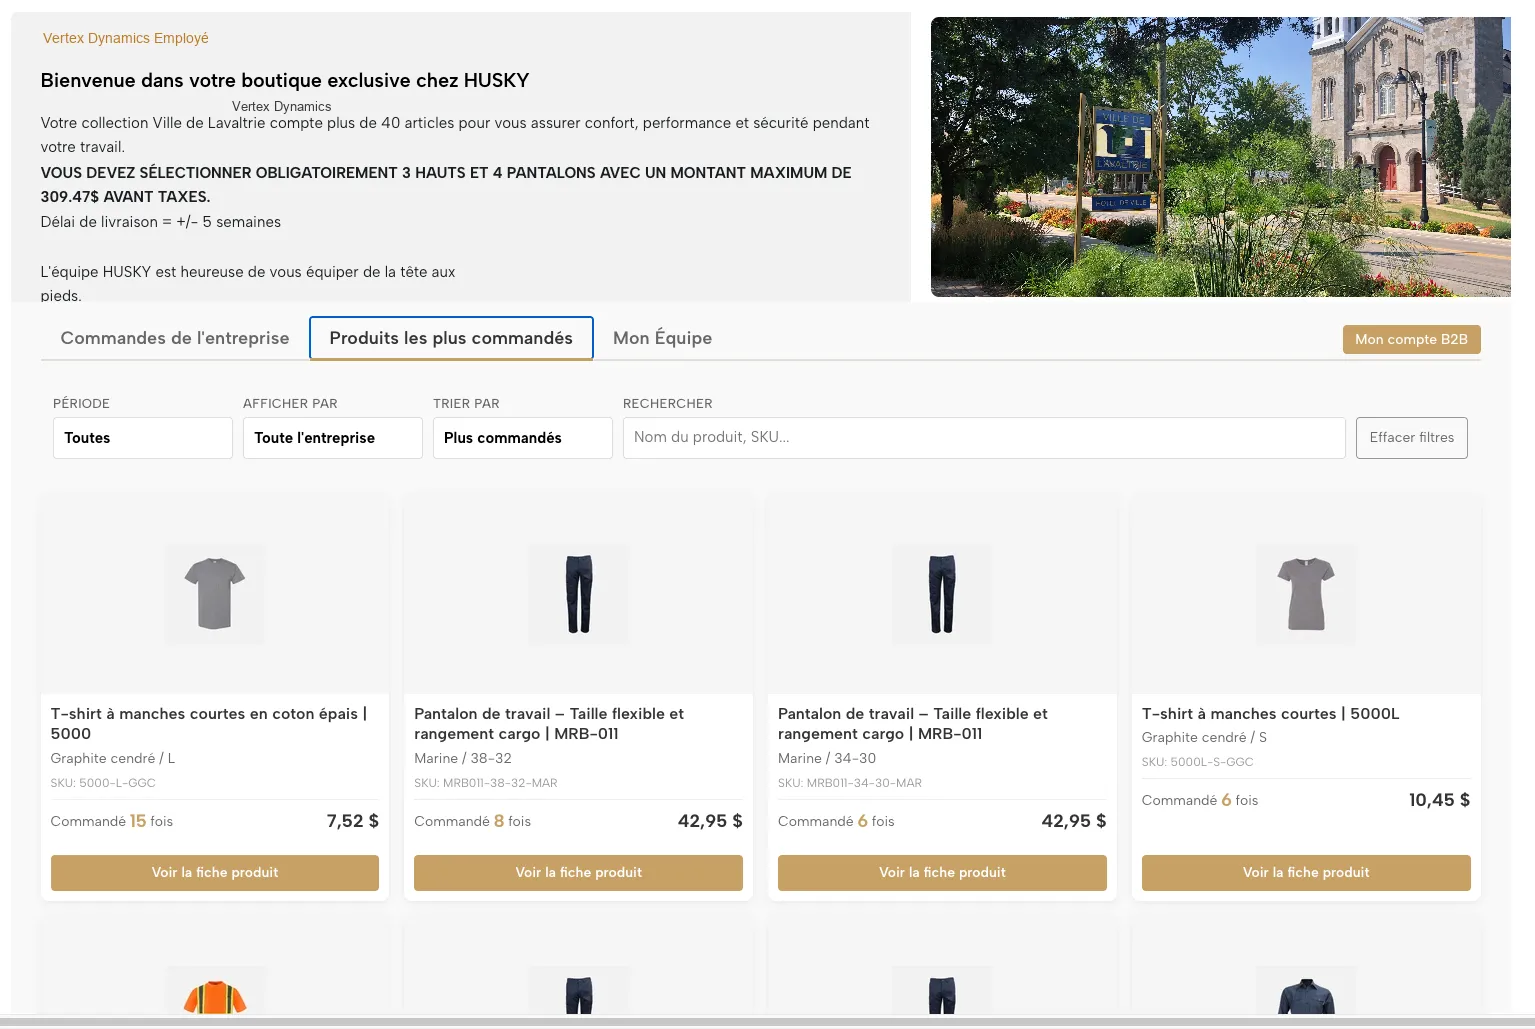Viewport: 1535px width, 1029px height.
Task: View product sheet for T-shirt 5000L
Action: (1306, 872)
